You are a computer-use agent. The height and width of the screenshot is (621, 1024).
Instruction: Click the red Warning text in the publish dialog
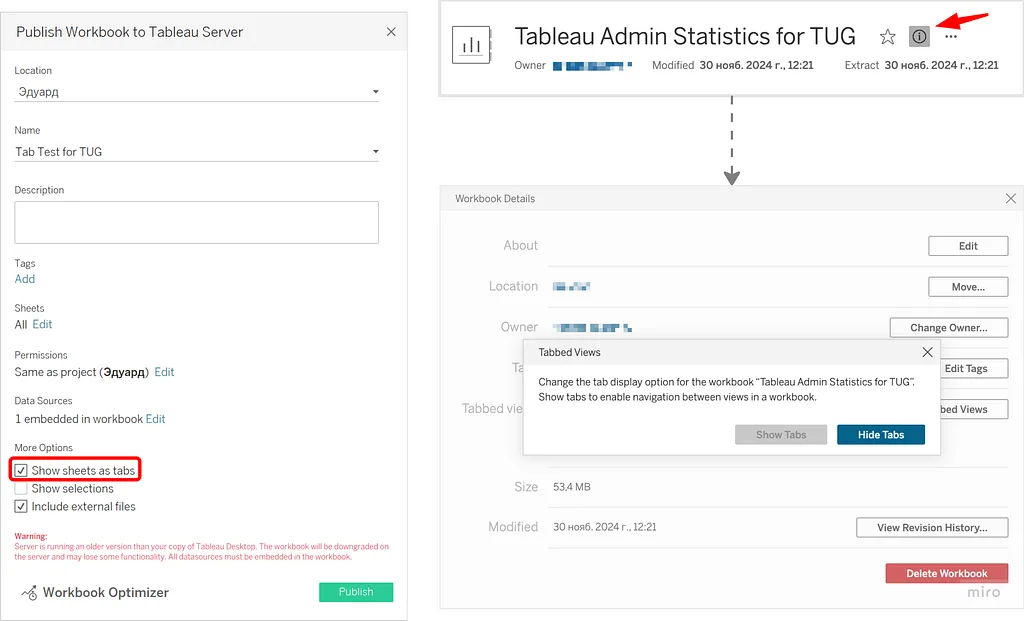[x=202, y=547]
